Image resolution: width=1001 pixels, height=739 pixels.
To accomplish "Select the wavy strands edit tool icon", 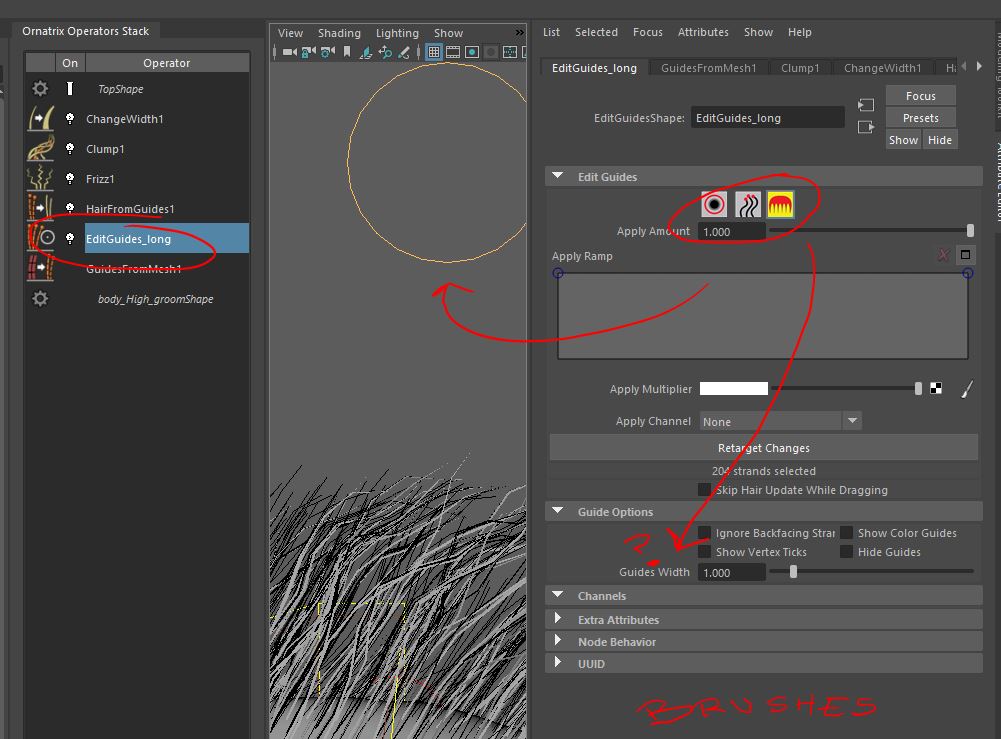I will coord(747,205).
